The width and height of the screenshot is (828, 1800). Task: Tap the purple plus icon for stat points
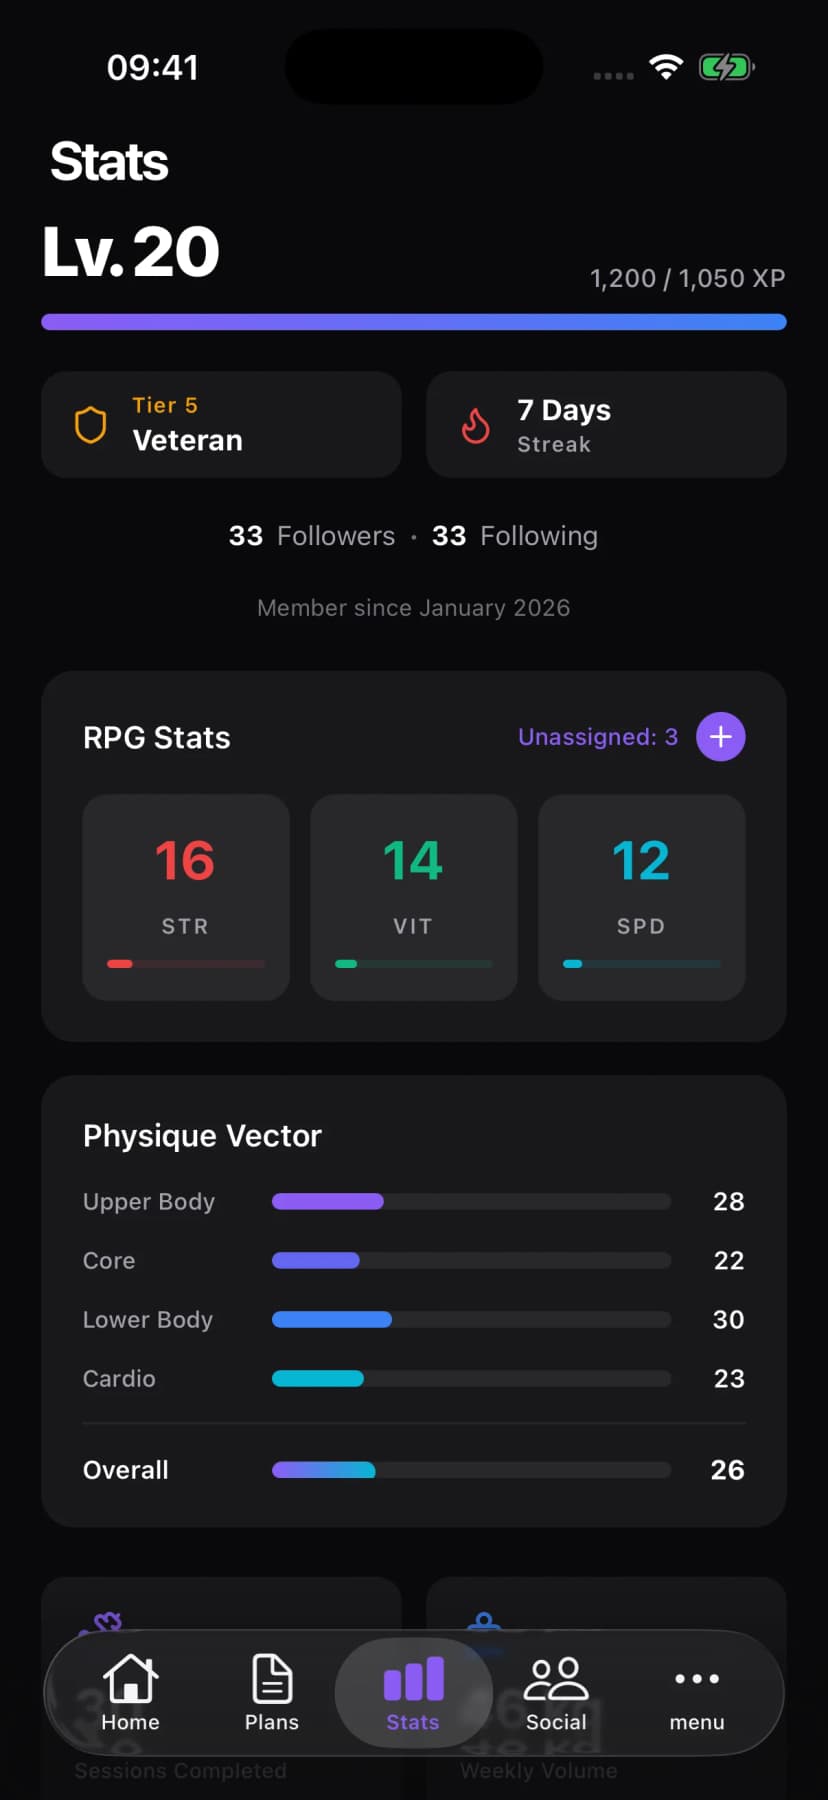pyautogui.click(x=720, y=736)
